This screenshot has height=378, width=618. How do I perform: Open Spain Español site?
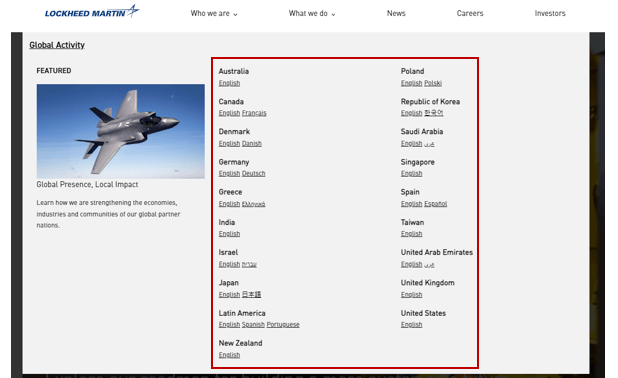click(x=436, y=204)
